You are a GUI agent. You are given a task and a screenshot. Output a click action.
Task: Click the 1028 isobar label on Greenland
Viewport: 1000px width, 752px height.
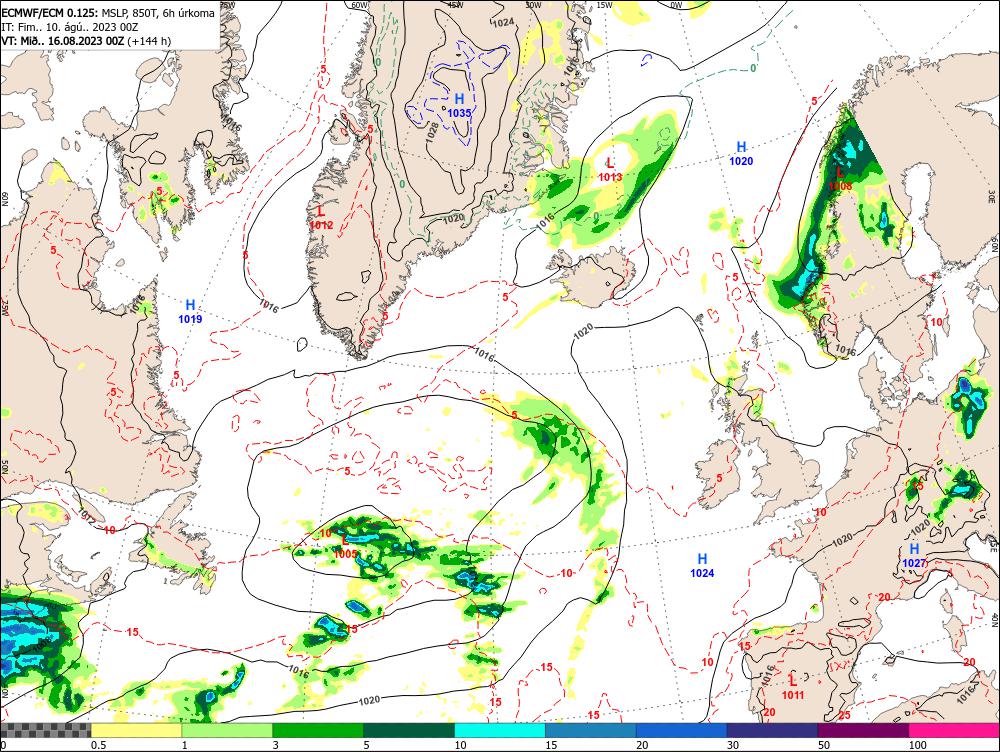point(432,131)
